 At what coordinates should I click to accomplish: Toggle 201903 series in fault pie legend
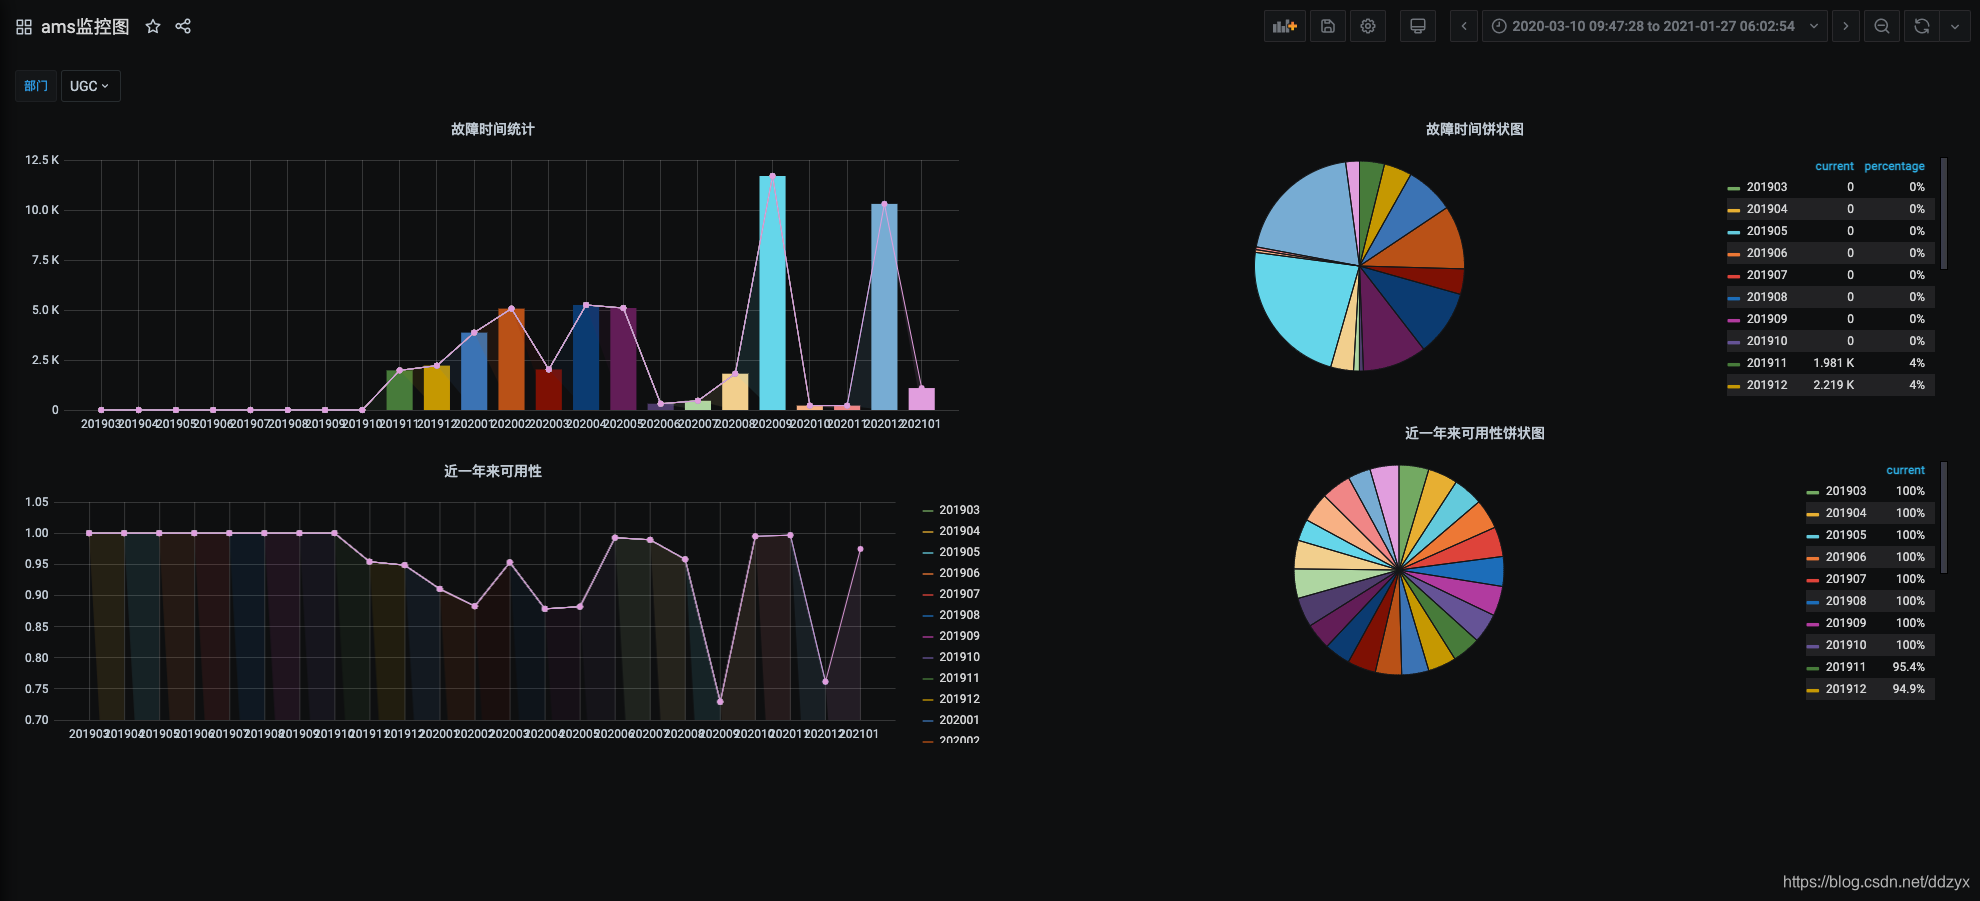click(1767, 187)
